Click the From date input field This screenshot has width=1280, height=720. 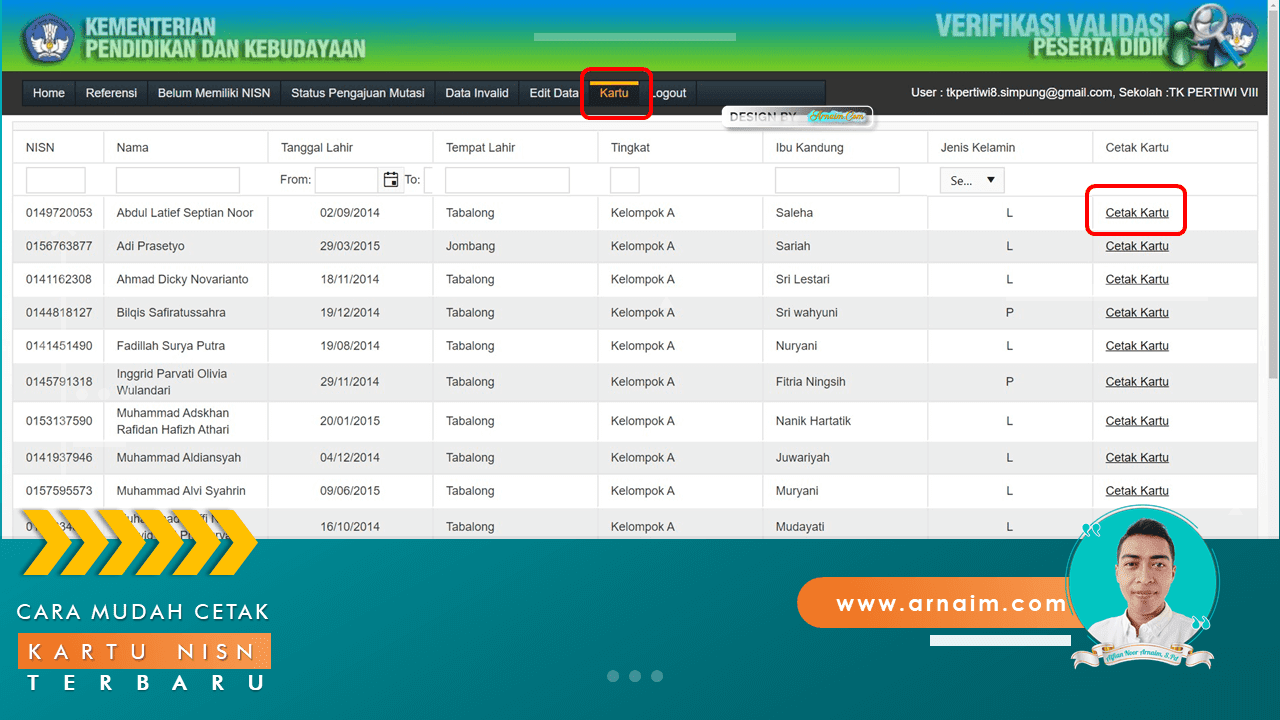[346, 180]
